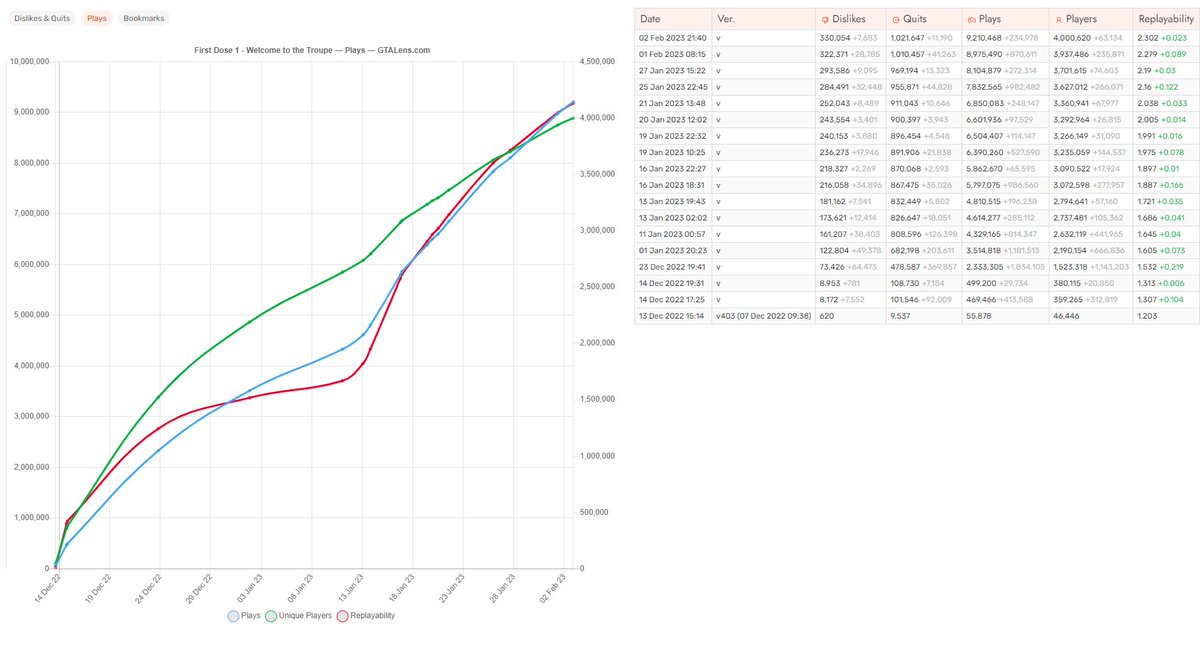Click the 9,210,468 plays value
Image resolution: width=1200 pixels, height=649 pixels.
984,37
